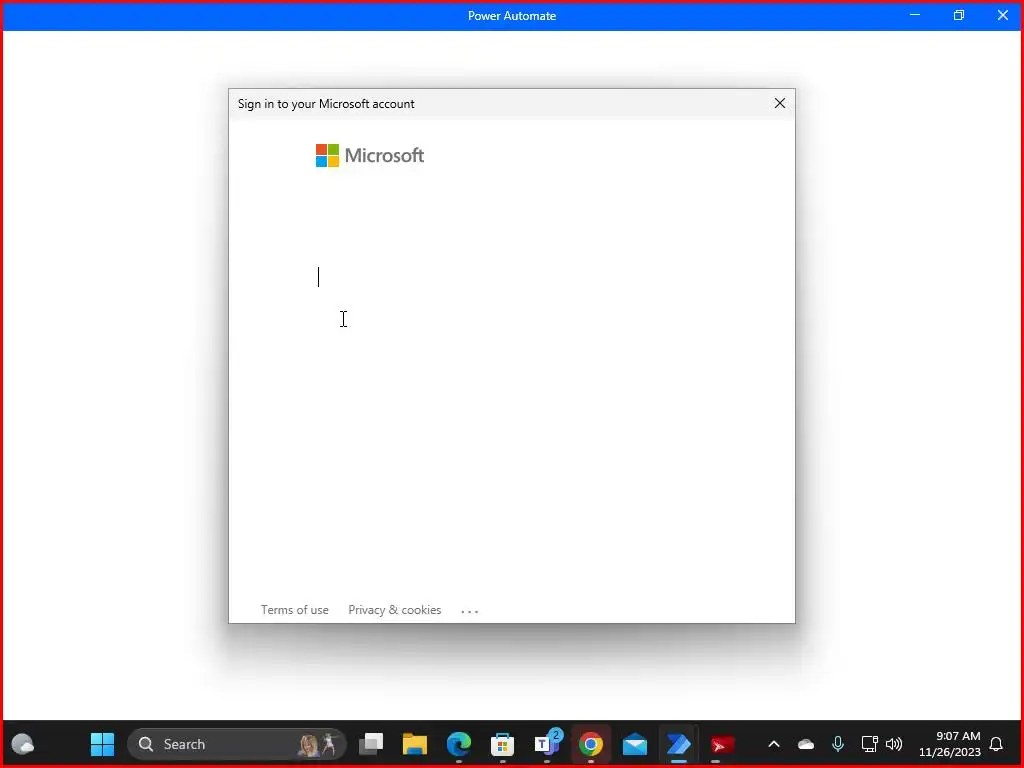
Task: Select the Power Automate taskbar icon
Action: tap(679, 744)
